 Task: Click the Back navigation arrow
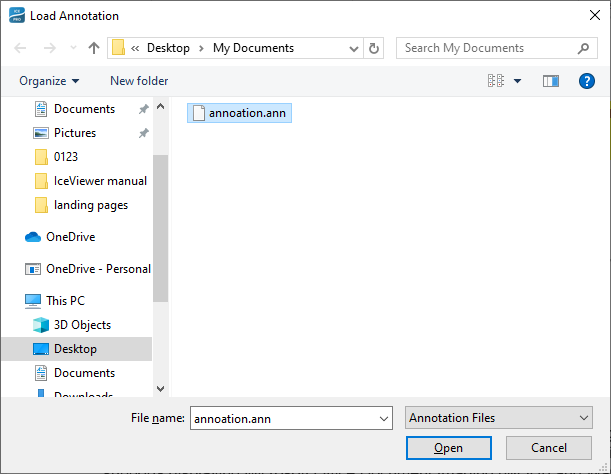pos(20,48)
